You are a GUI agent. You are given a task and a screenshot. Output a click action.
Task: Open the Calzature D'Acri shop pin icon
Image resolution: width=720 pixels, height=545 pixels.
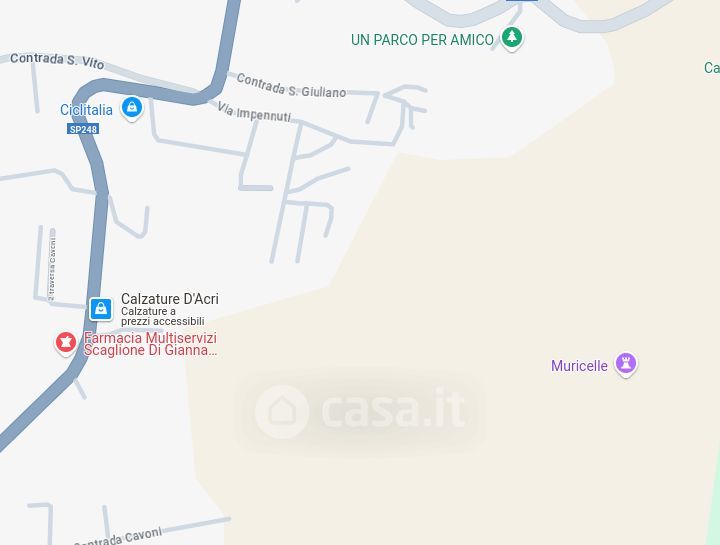pos(101,309)
